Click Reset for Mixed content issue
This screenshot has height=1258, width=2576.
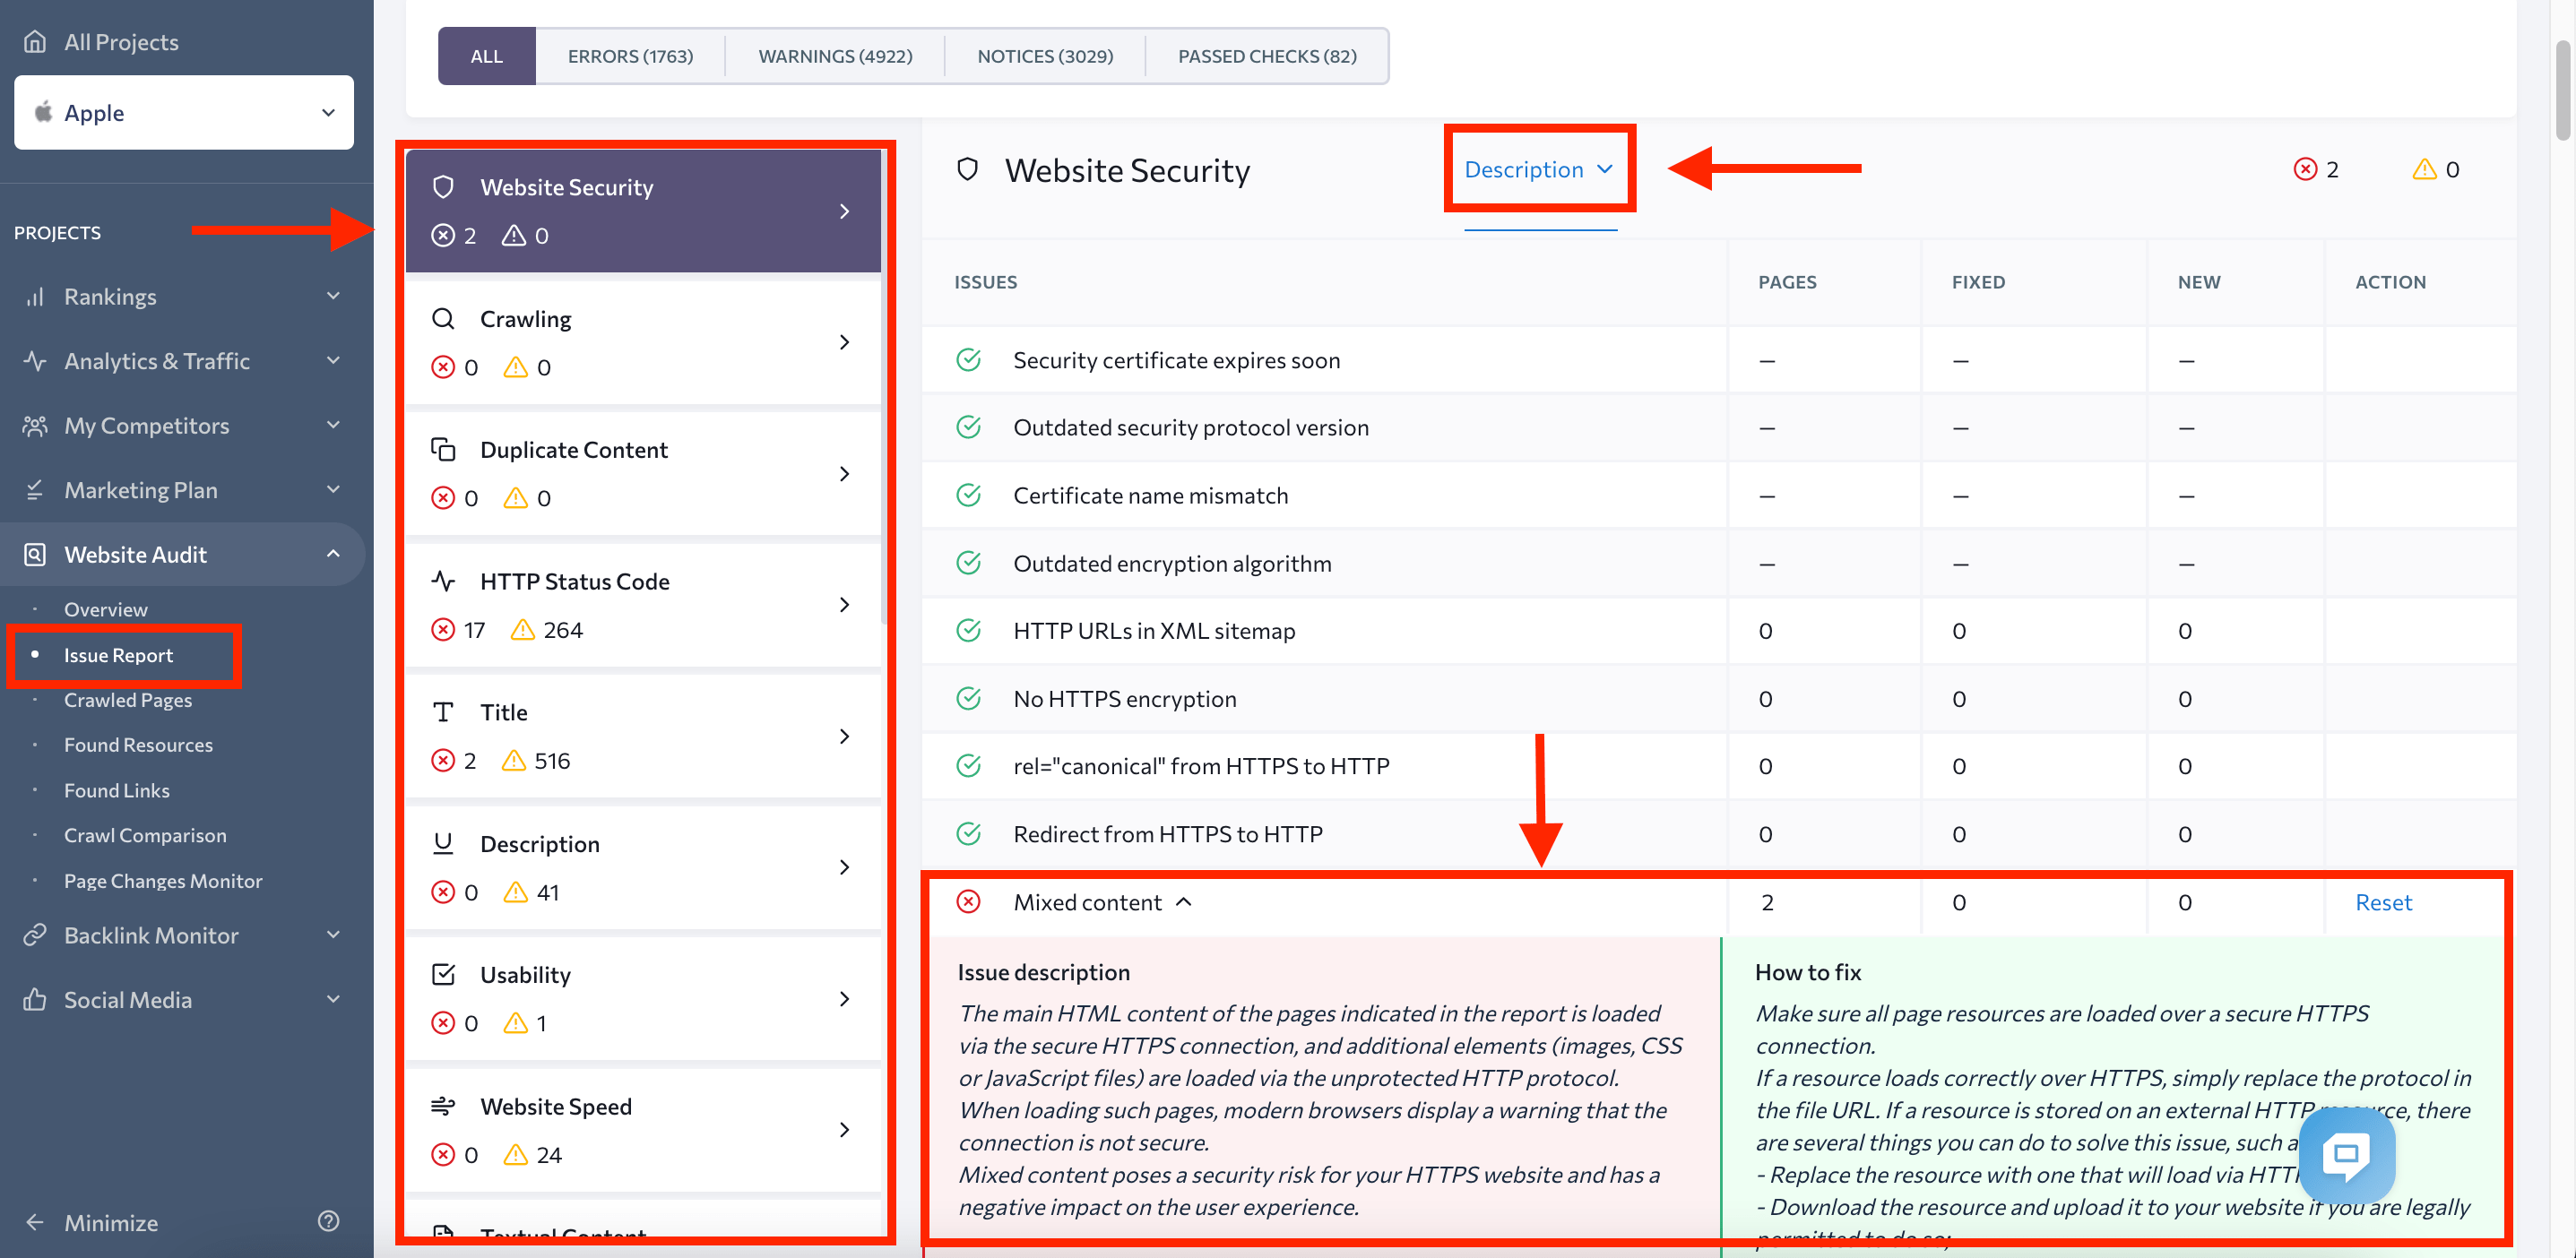coord(2385,900)
